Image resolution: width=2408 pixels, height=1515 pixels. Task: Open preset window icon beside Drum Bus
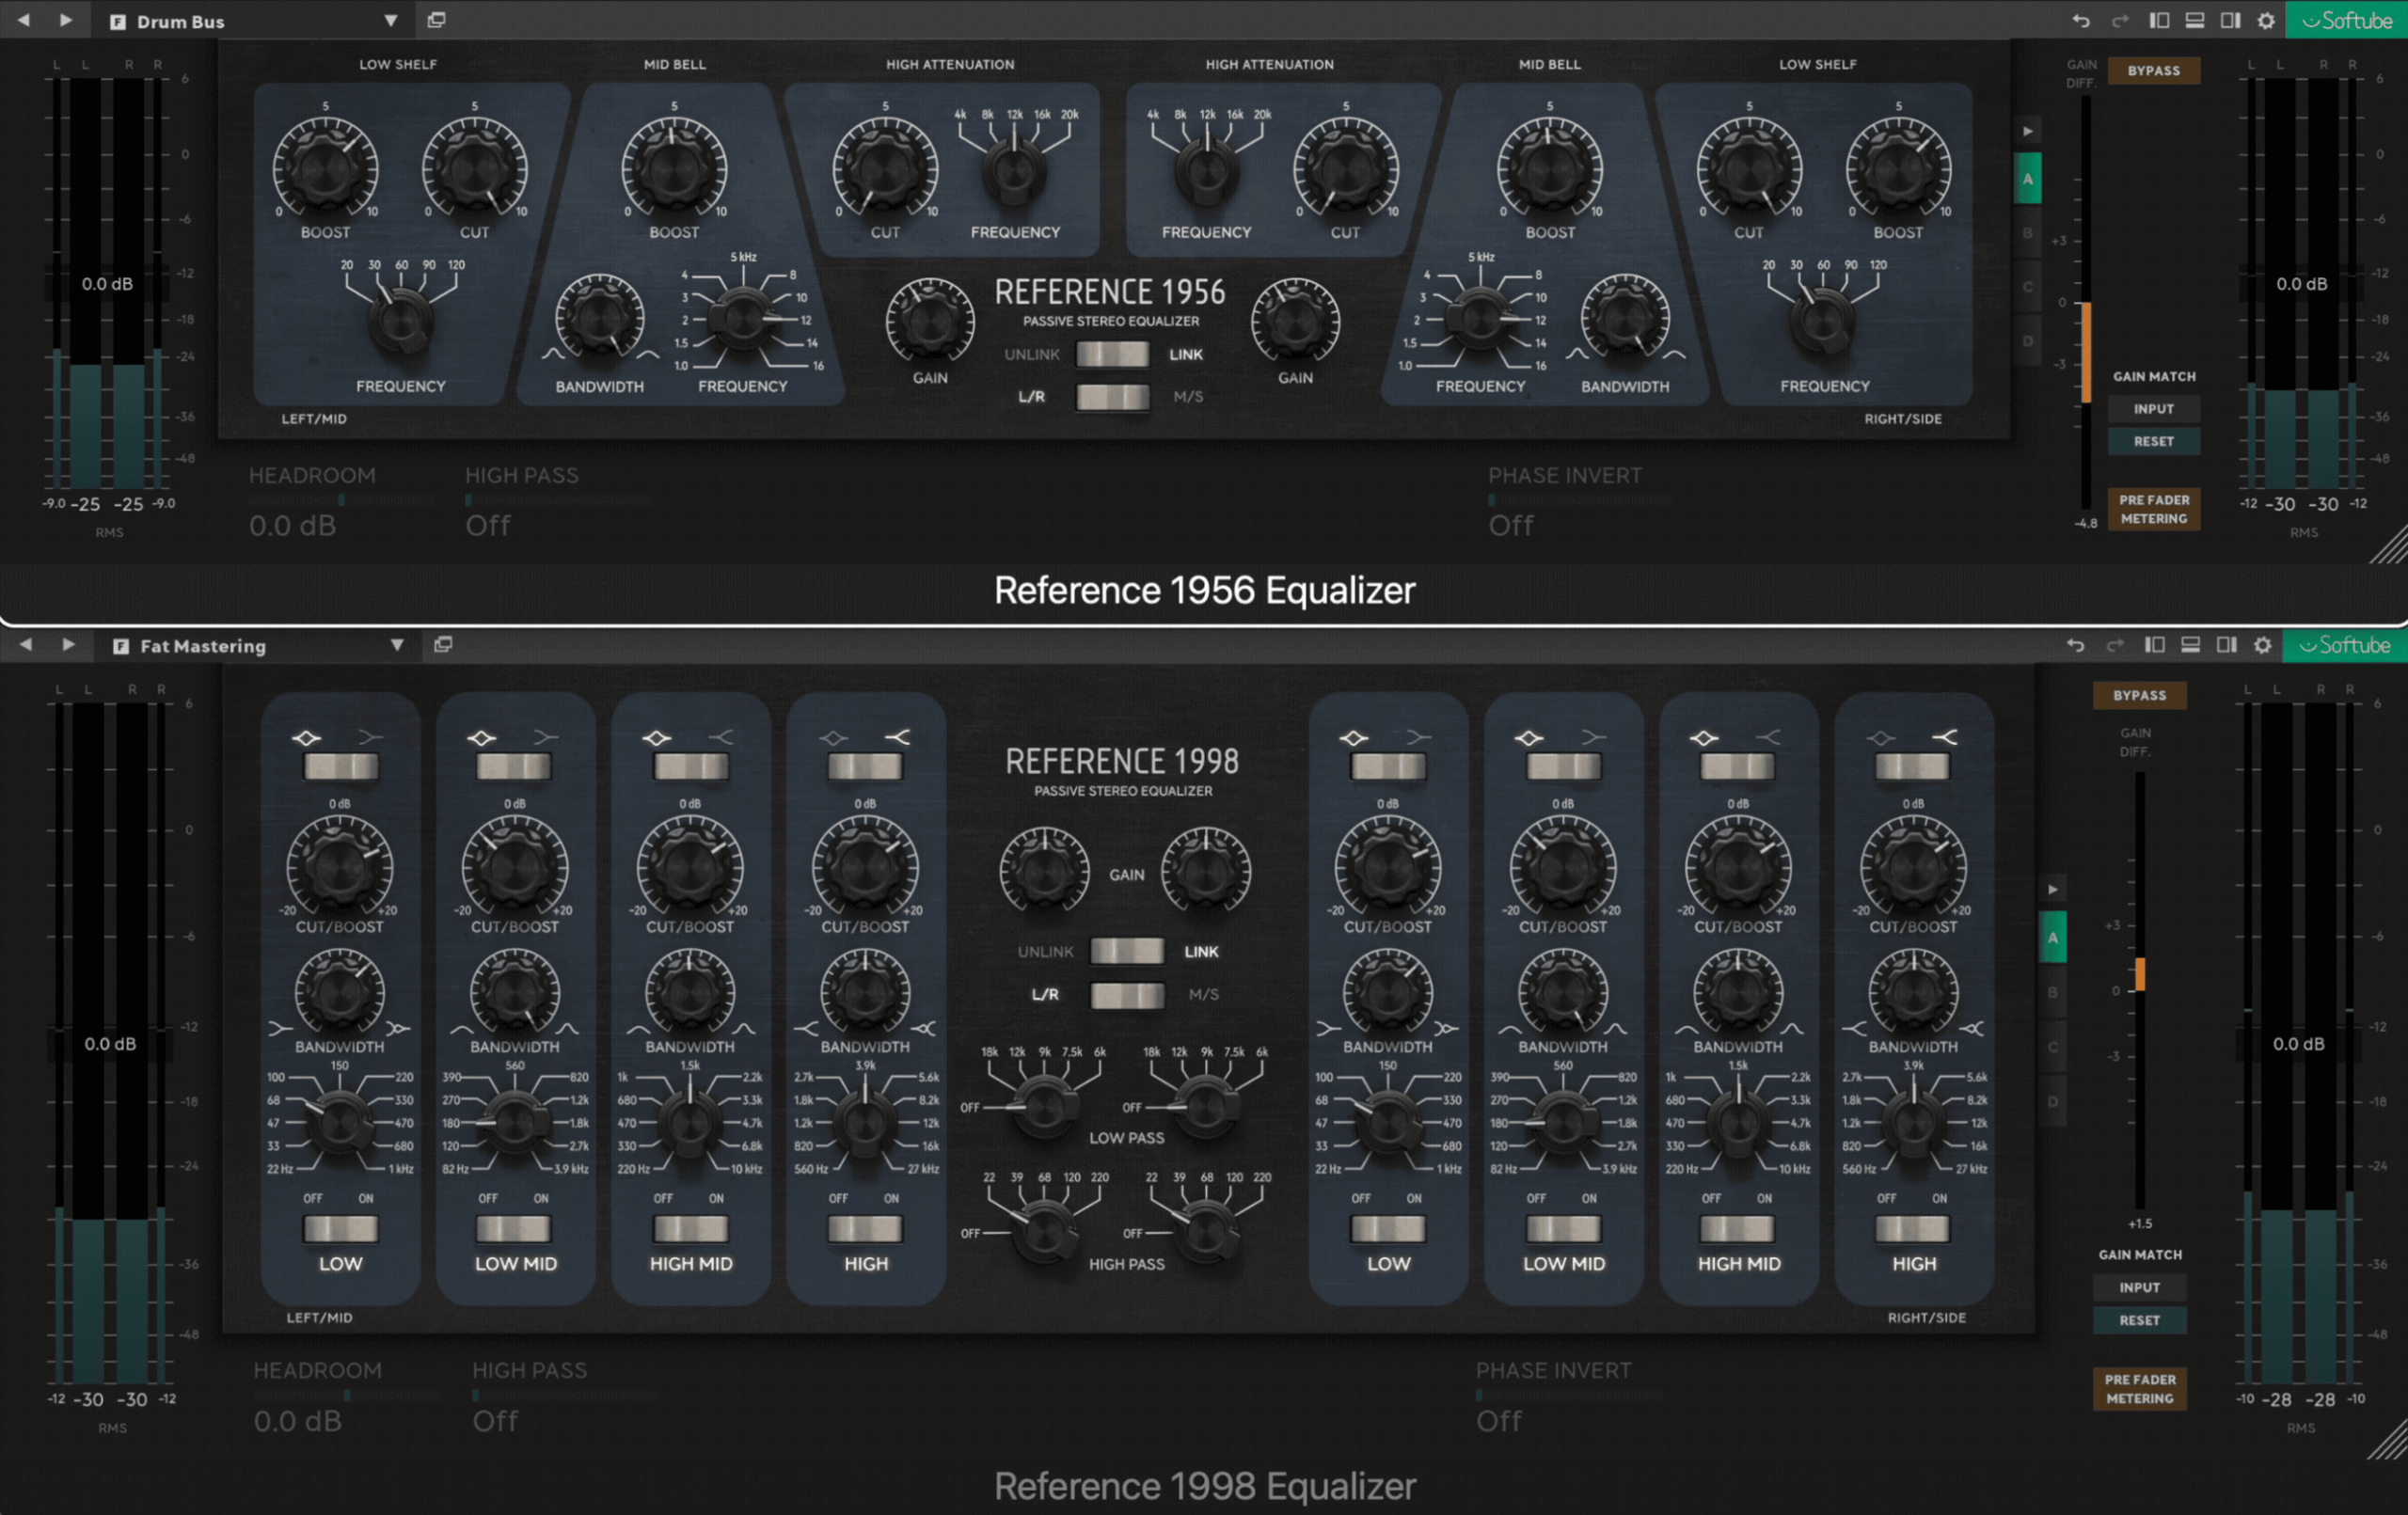click(436, 20)
